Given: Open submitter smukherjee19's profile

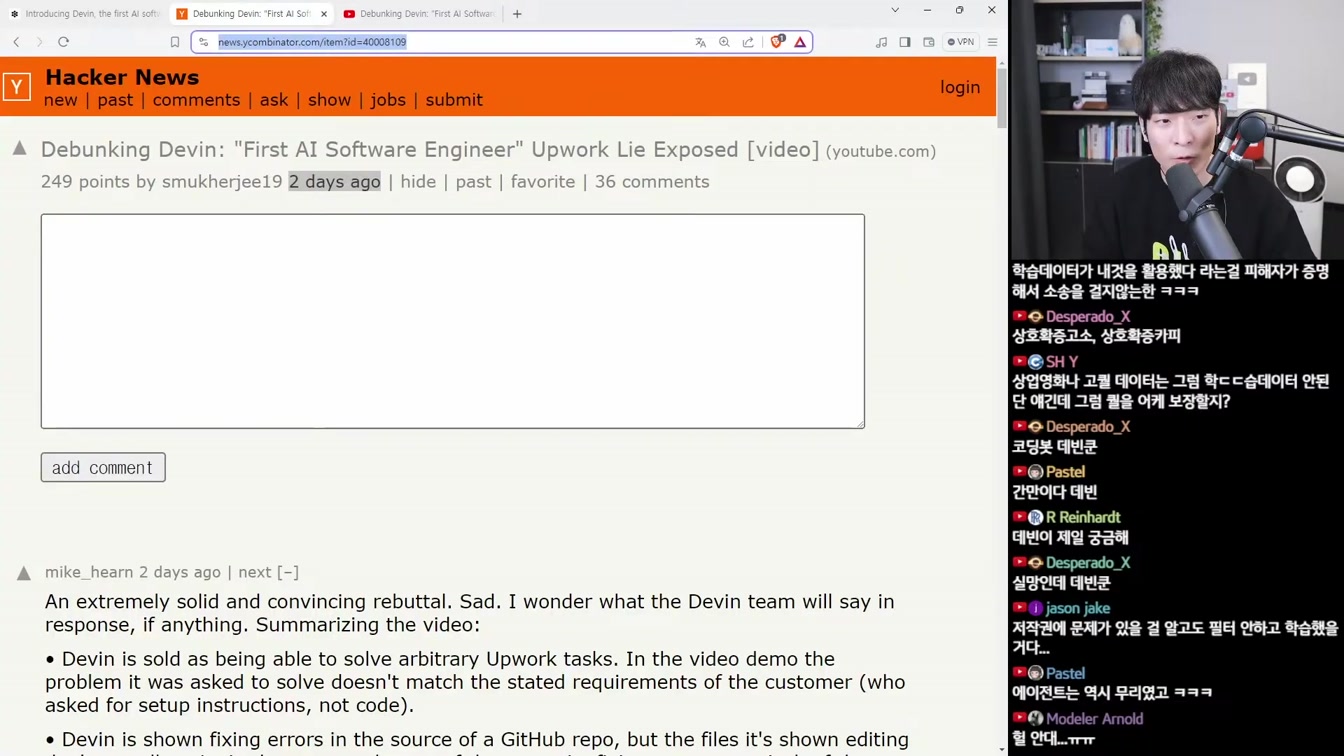Looking at the screenshot, I should [x=222, y=182].
